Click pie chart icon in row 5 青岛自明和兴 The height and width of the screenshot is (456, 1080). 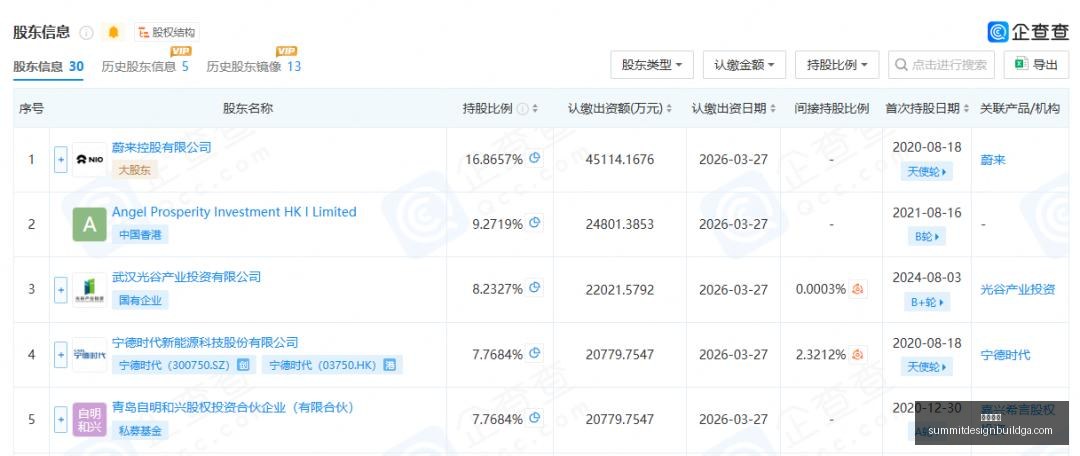(534, 418)
